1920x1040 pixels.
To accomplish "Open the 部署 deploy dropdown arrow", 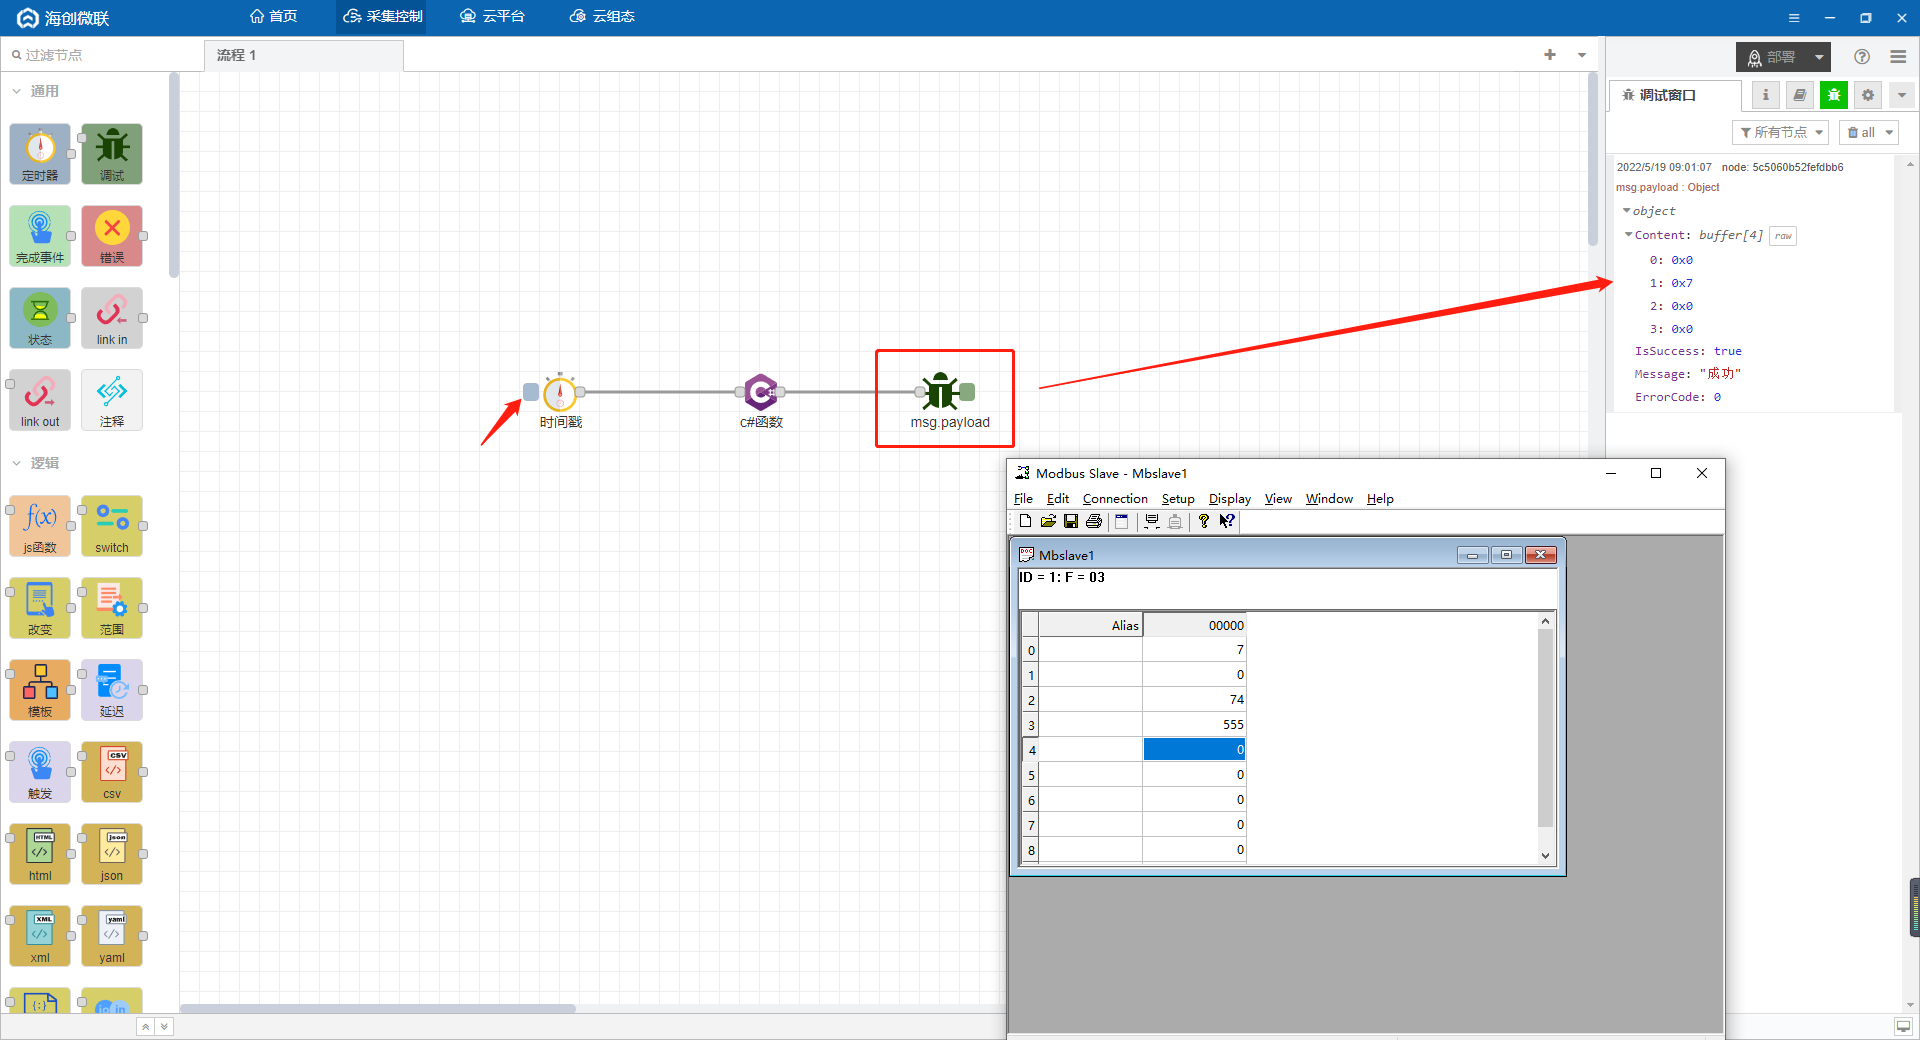I will [1819, 57].
